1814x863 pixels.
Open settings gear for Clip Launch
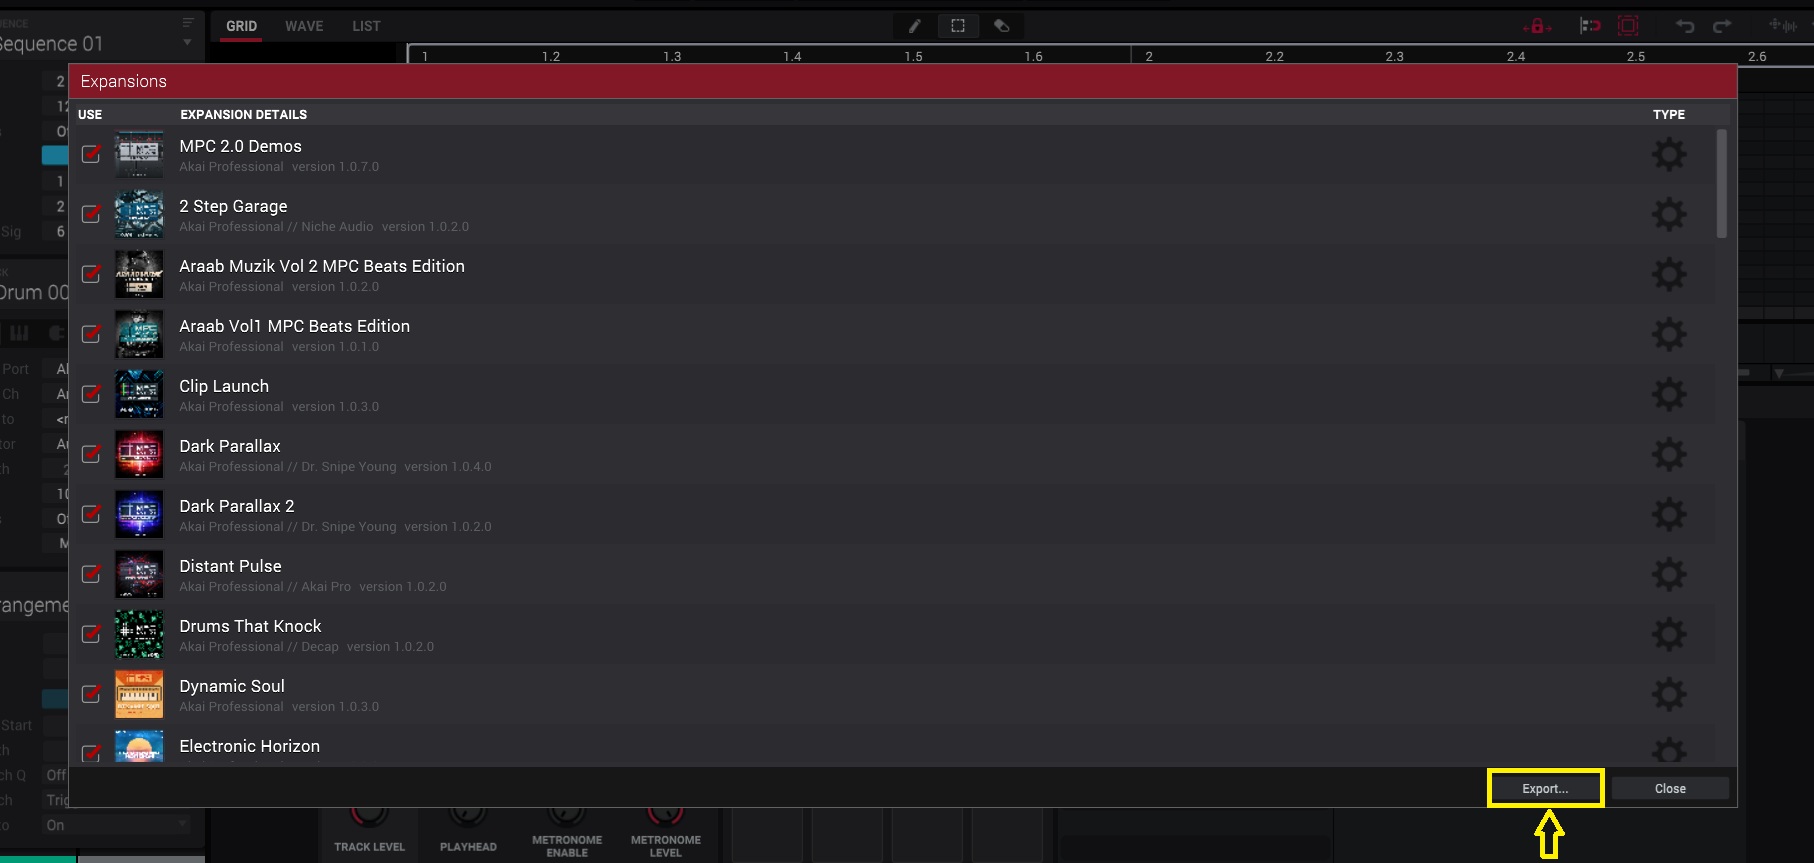[x=1668, y=394]
